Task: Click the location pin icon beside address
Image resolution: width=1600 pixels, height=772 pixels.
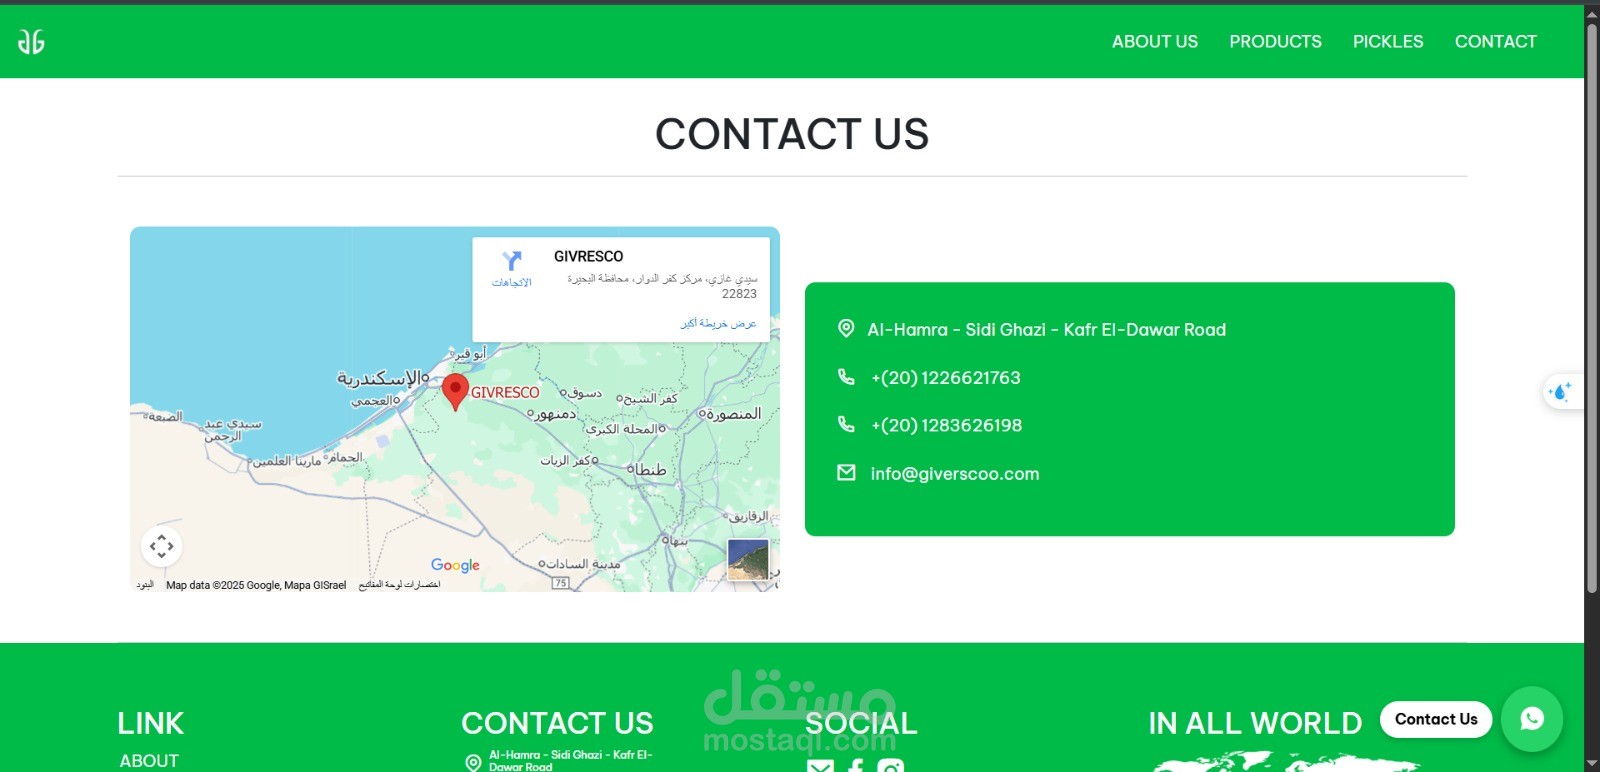Action: [846, 328]
